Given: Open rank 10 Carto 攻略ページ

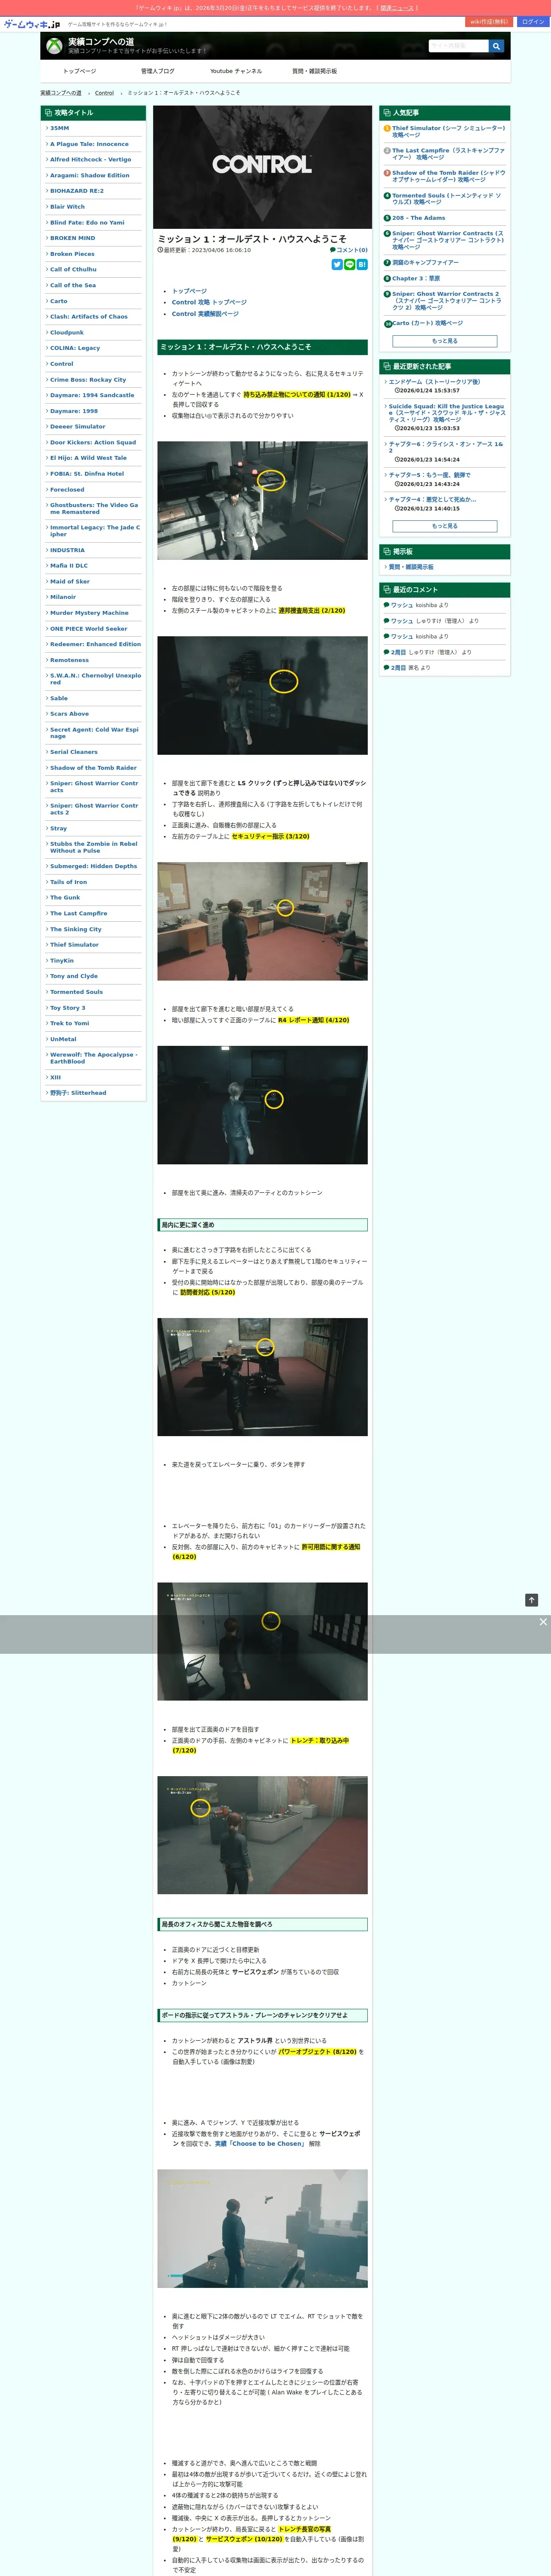Looking at the screenshot, I should [x=427, y=323].
